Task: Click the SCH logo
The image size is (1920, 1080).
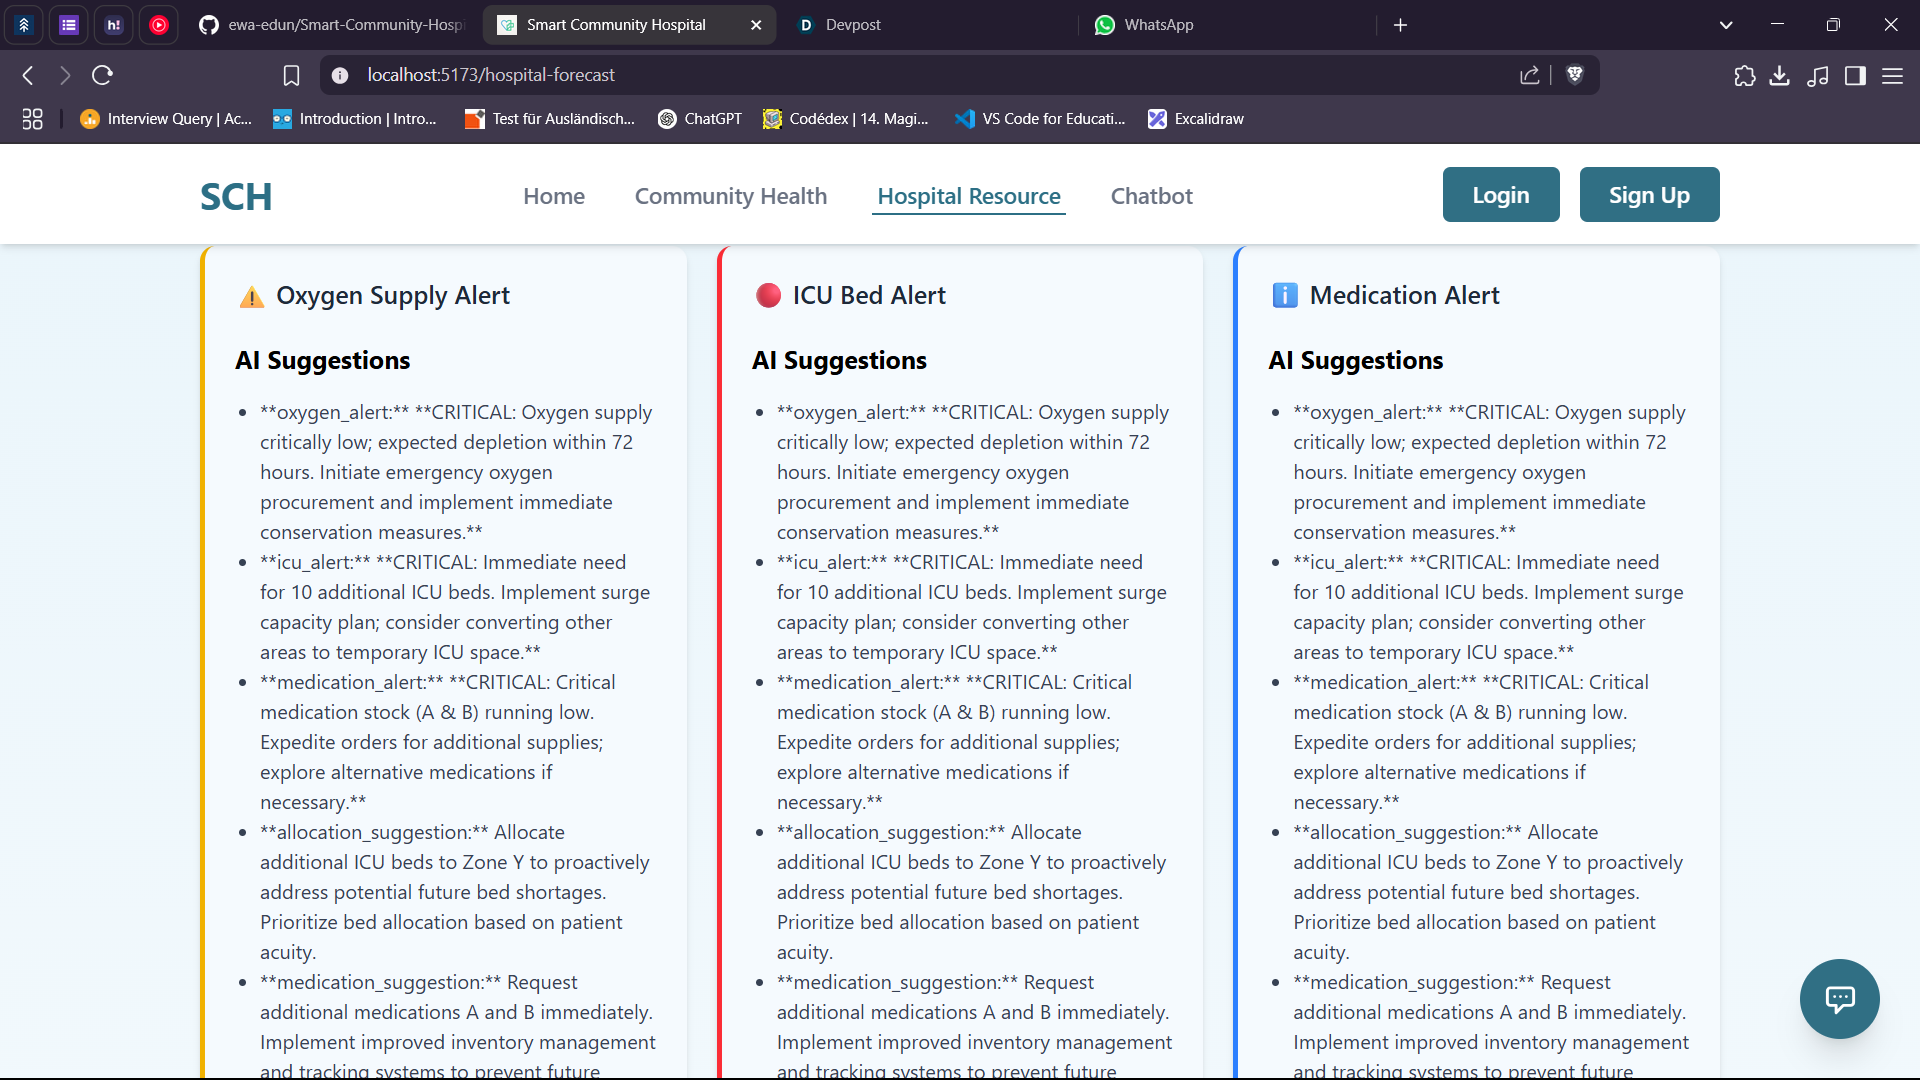Action: [x=236, y=196]
